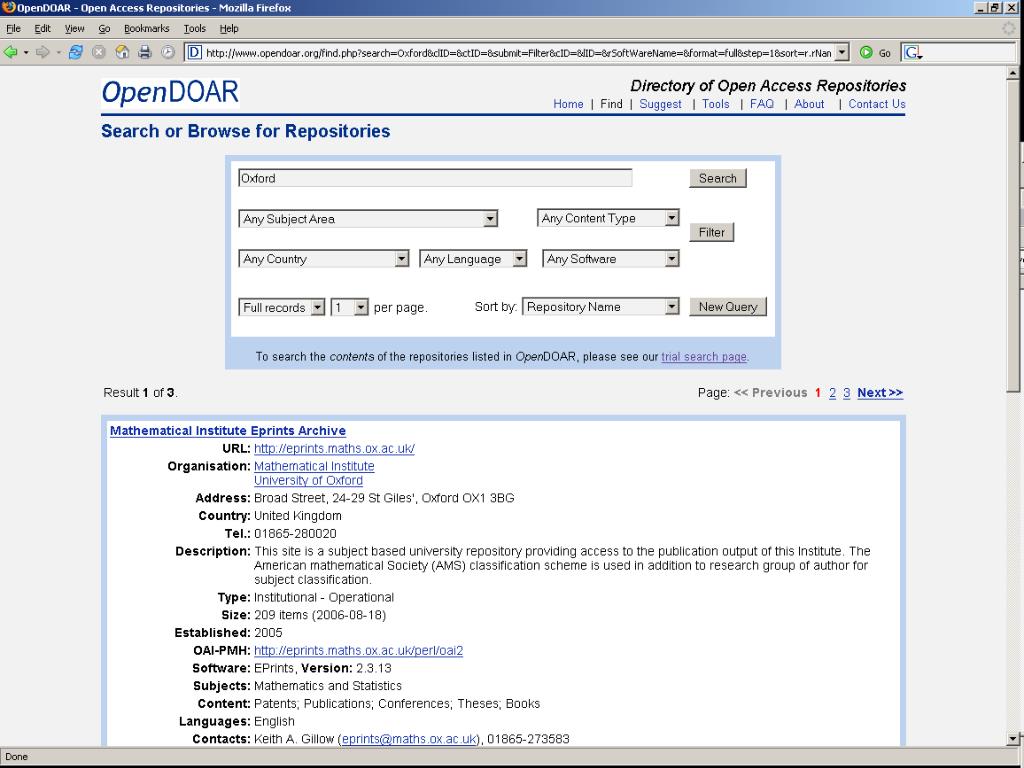Click the green Go button icon
This screenshot has height=768, width=1024.
coord(866,52)
